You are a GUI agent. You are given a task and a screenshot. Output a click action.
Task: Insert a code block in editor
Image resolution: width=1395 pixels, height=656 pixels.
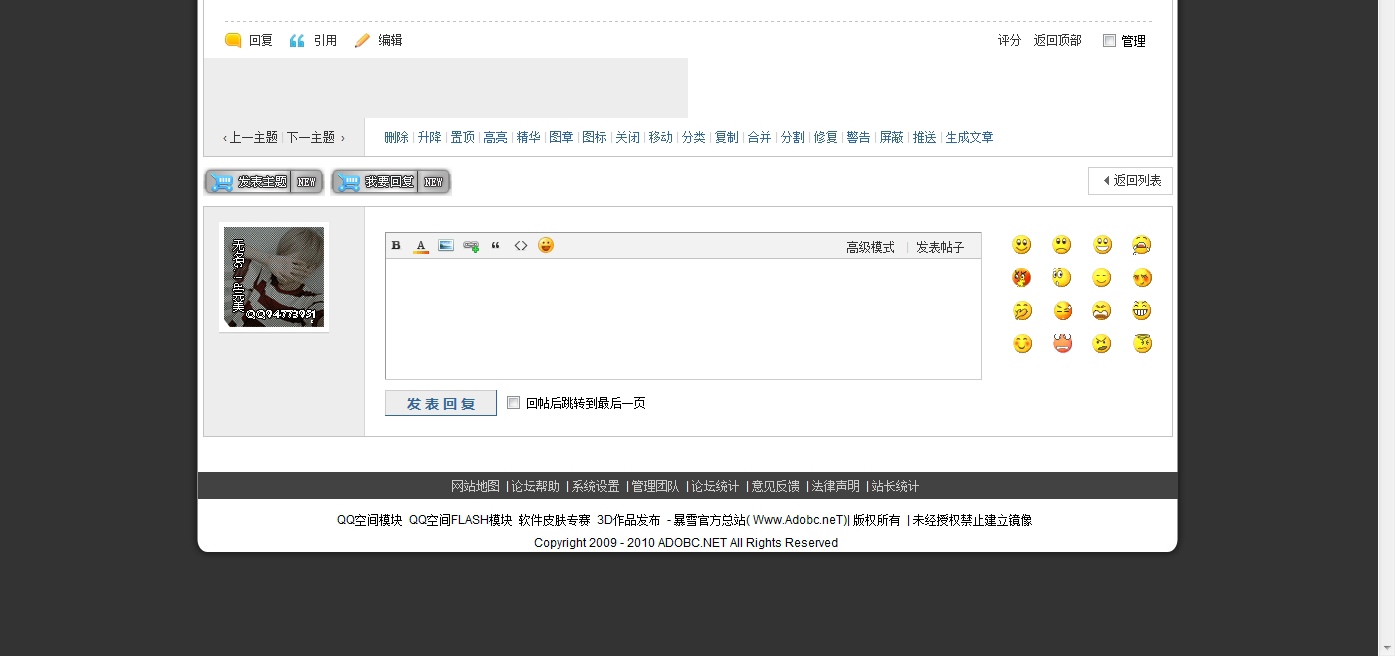[521, 245]
